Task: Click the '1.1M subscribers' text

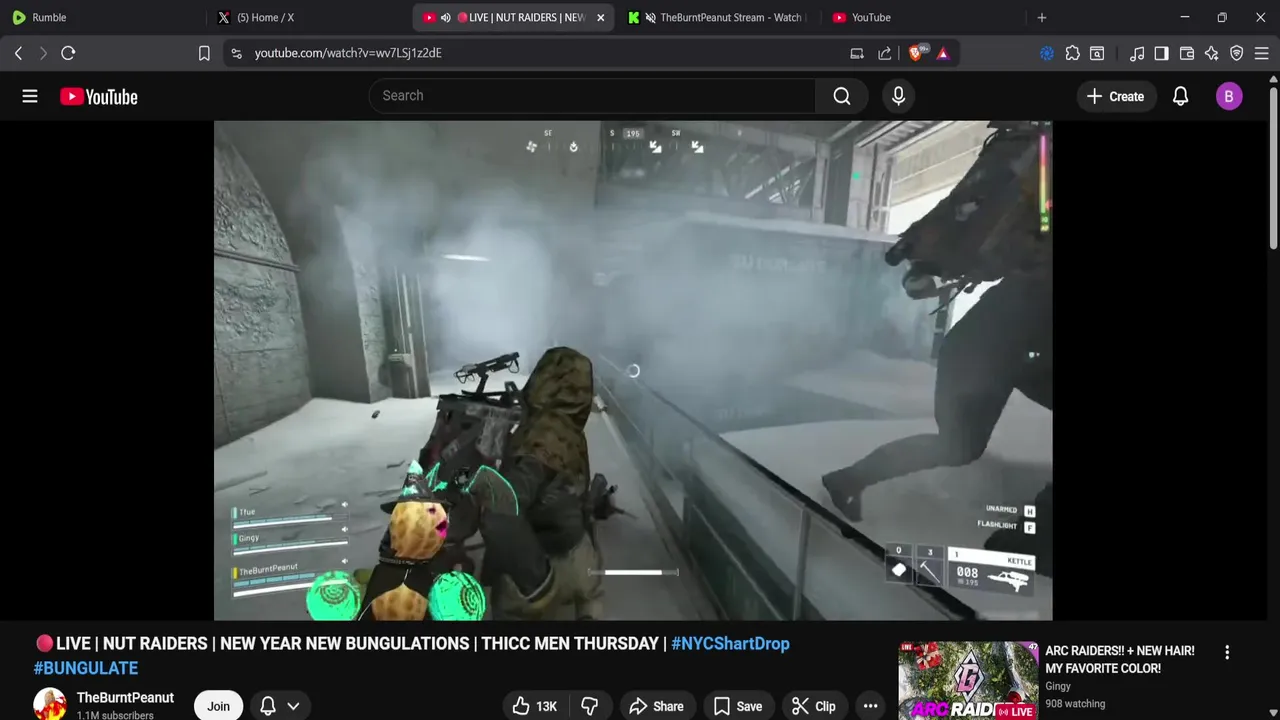Action: 115,716
